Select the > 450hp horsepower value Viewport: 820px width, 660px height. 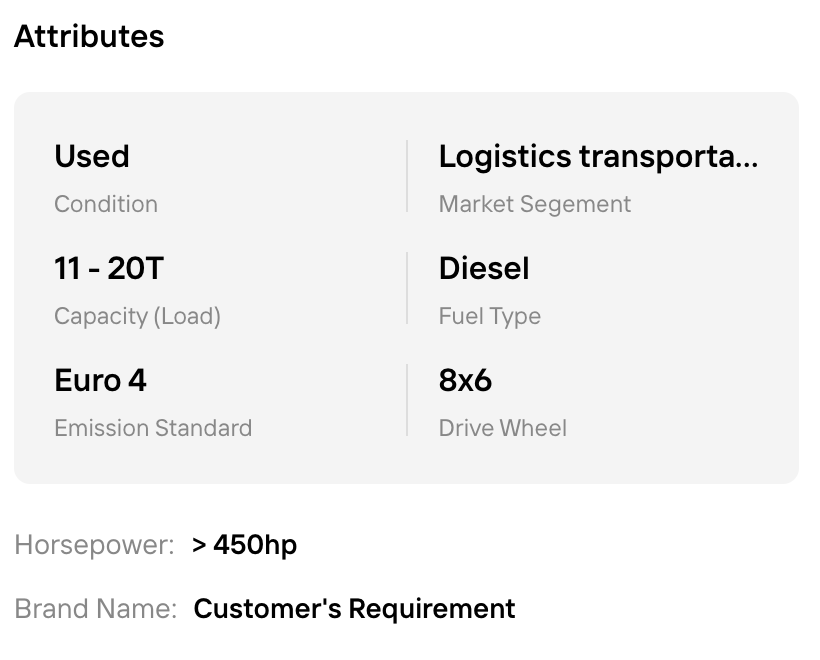244,545
